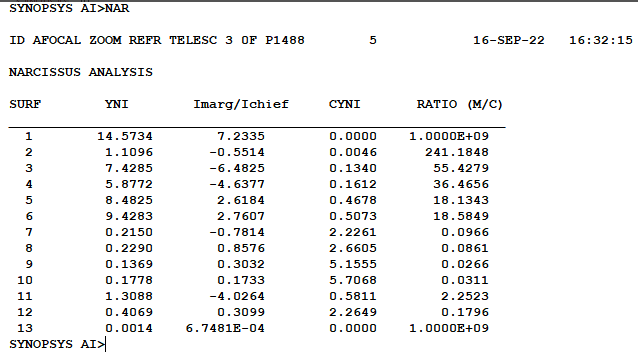Select the ratio value 241.1848
The height and width of the screenshot is (360, 638).
pyautogui.click(x=457, y=152)
